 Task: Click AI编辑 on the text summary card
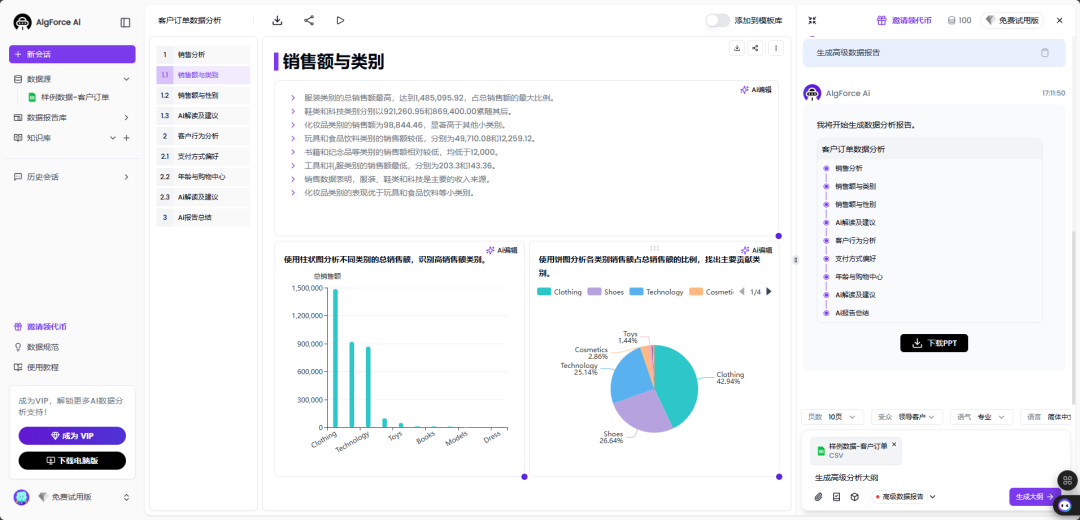tap(756, 90)
